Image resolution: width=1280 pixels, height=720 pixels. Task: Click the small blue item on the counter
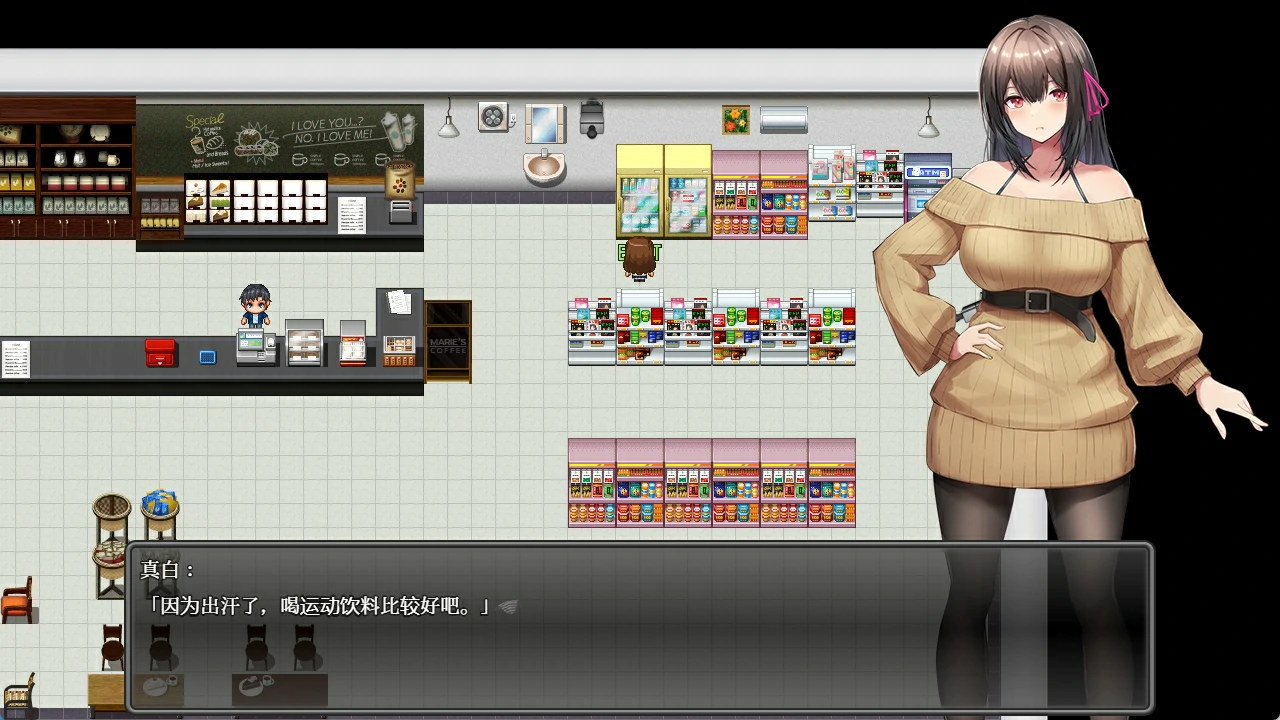(208, 356)
